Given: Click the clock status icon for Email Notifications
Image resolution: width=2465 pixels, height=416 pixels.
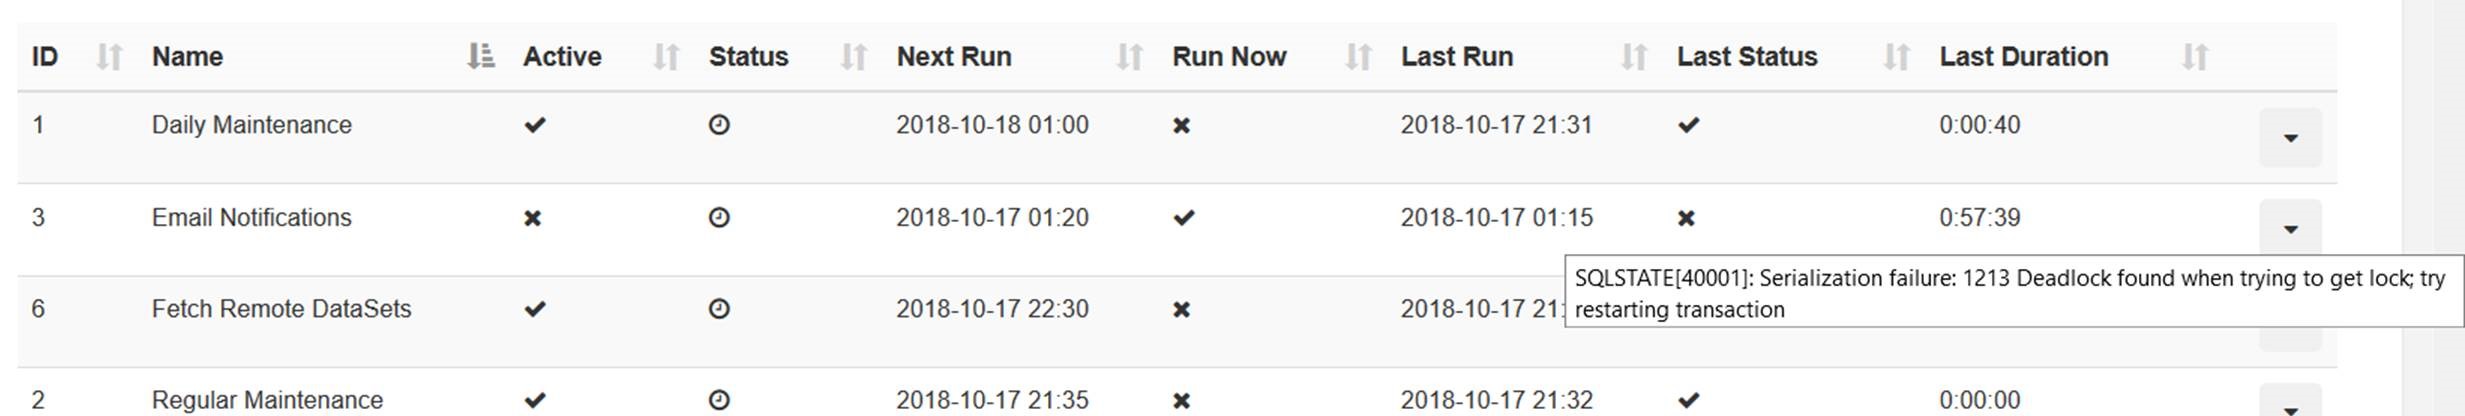Looking at the screenshot, I should 719,217.
